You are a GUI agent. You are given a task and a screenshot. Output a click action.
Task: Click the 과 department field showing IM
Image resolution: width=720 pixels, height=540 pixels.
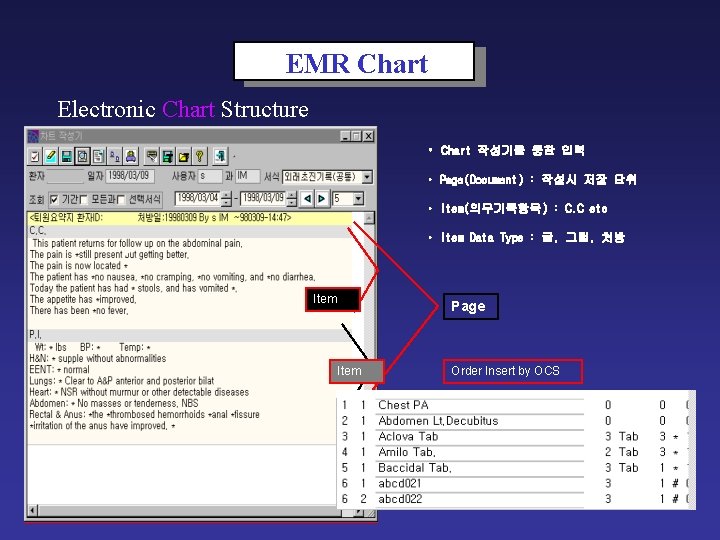pyautogui.click(x=248, y=176)
